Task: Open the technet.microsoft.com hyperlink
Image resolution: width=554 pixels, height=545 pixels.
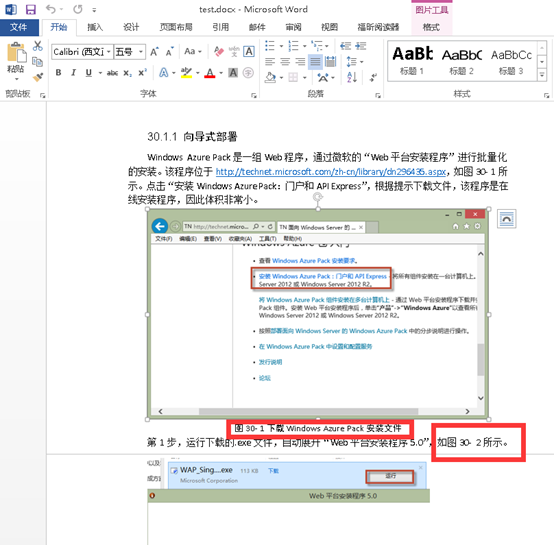Action: [x=331, y=172]
